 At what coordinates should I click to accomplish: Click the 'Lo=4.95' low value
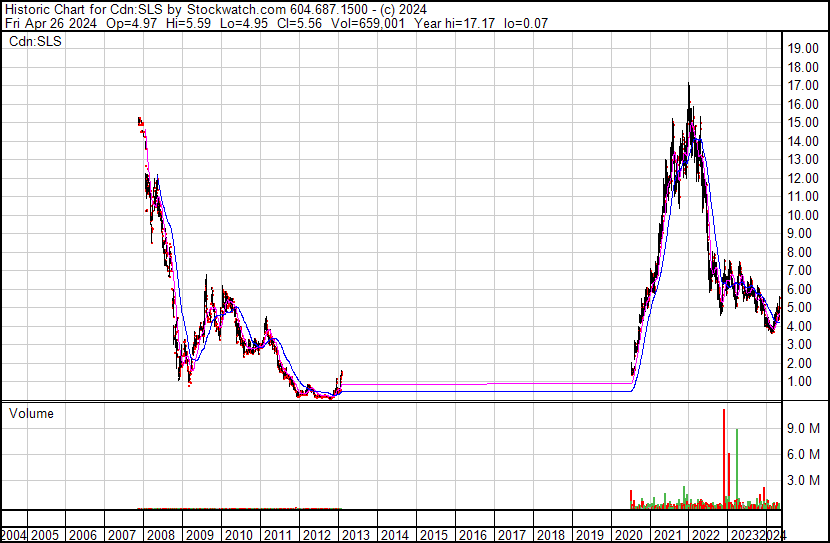click(x=244, y=23)
